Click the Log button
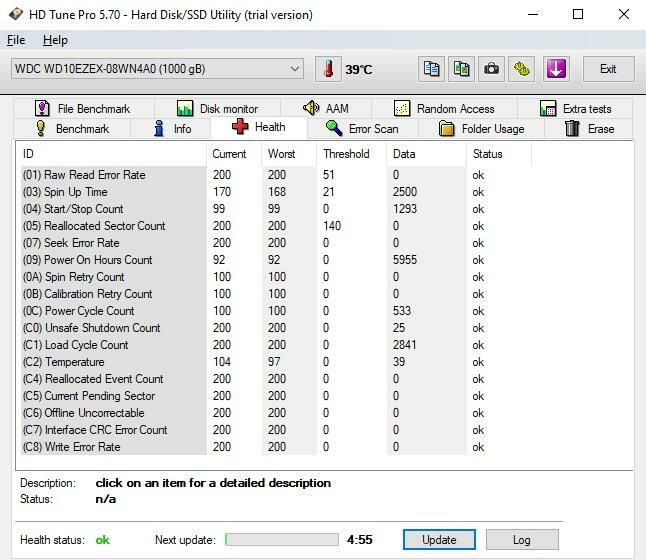 tap(522, 539)
